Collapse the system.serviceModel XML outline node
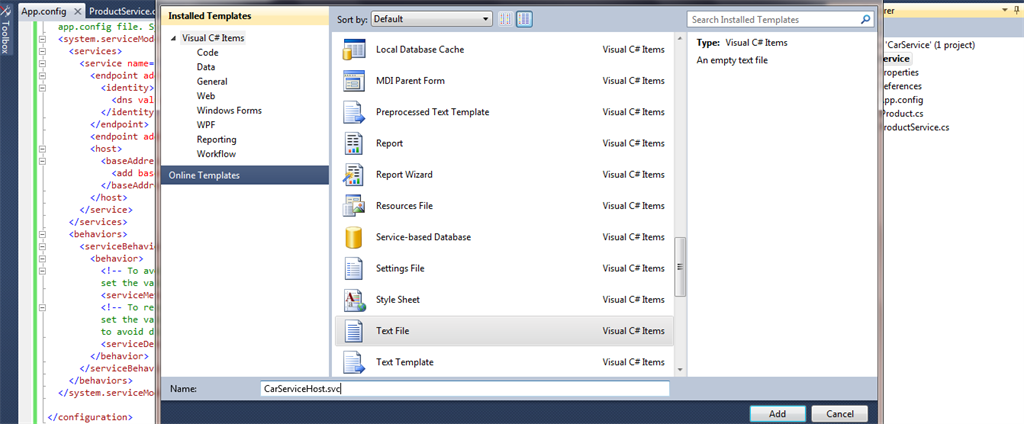 43,39
